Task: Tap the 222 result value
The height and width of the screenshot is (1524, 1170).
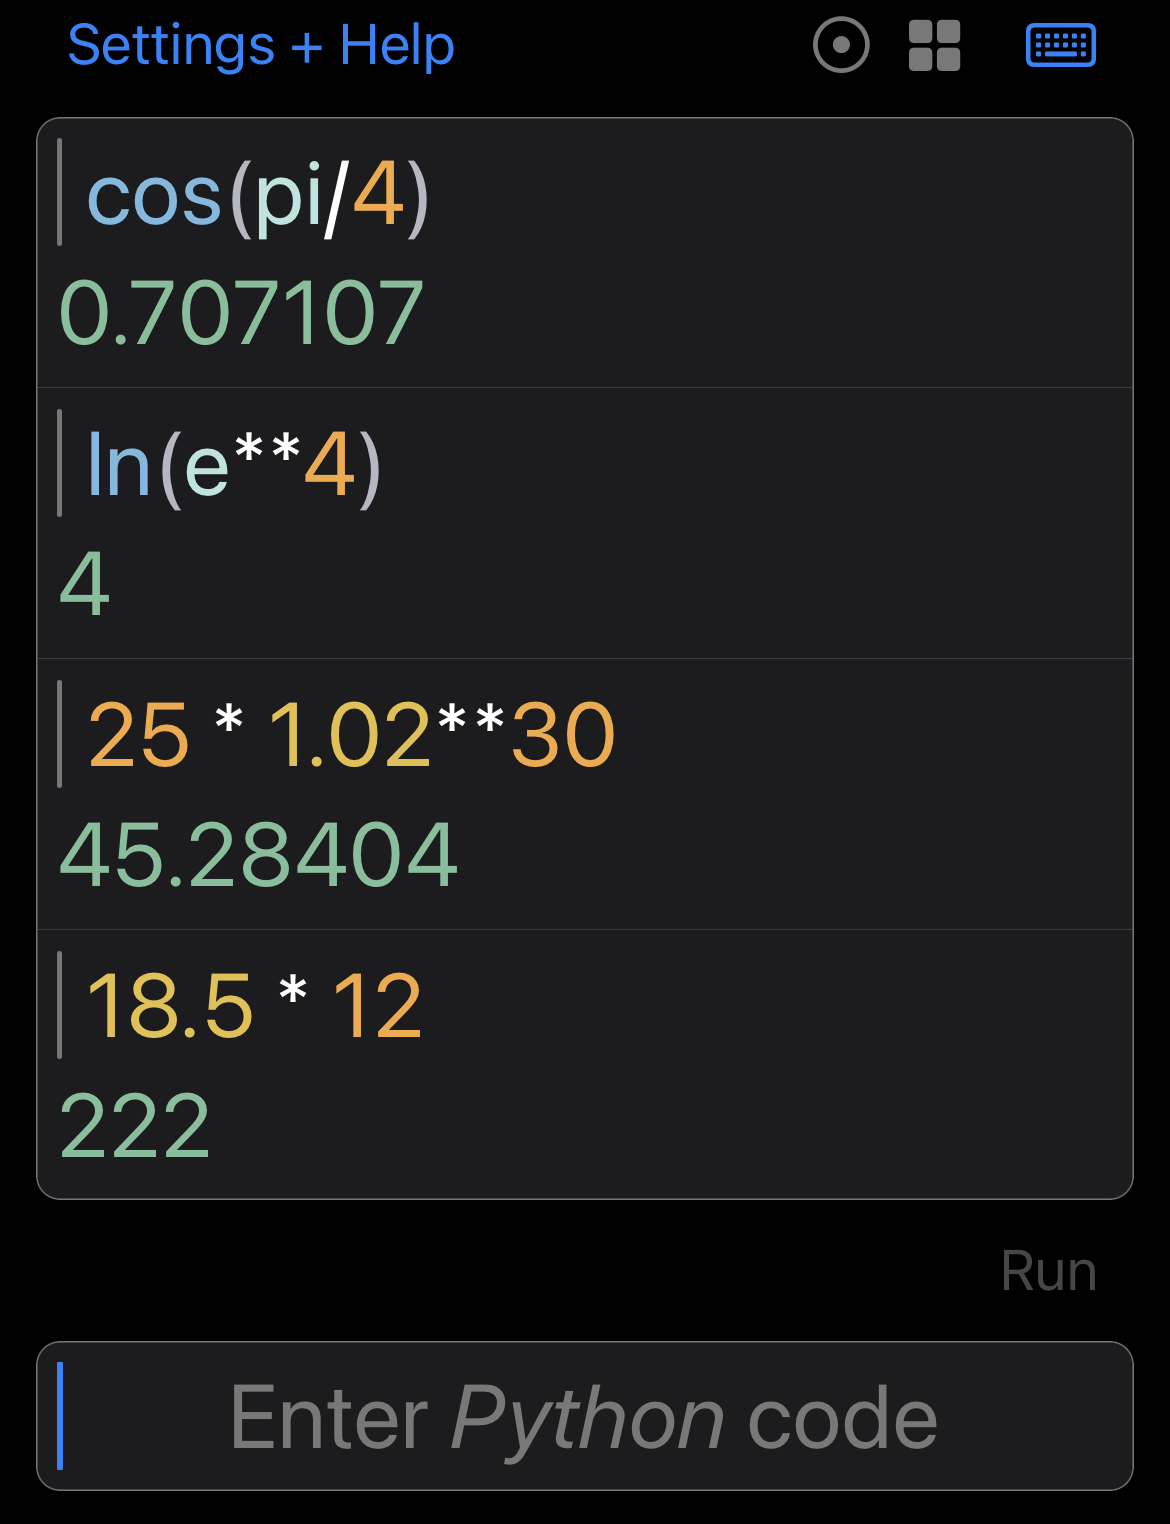Action: (135, 1127)
